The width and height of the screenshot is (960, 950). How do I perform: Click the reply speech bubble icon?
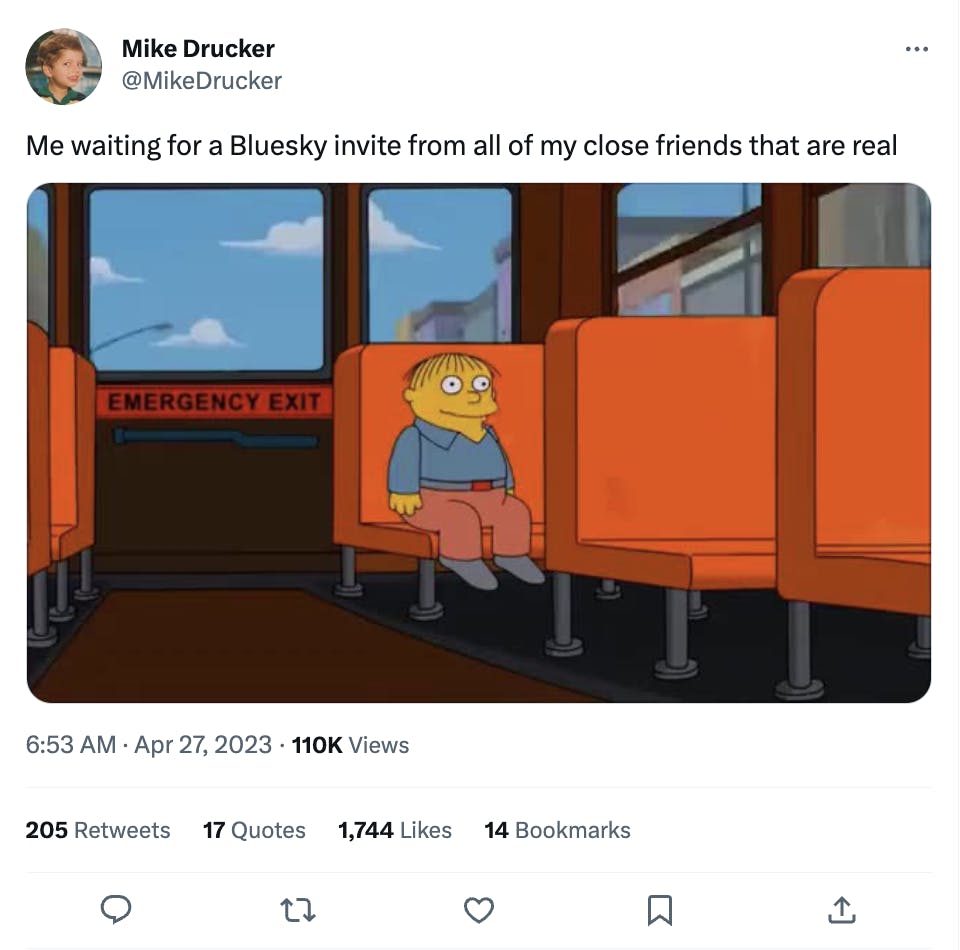[x=116, y=909]
